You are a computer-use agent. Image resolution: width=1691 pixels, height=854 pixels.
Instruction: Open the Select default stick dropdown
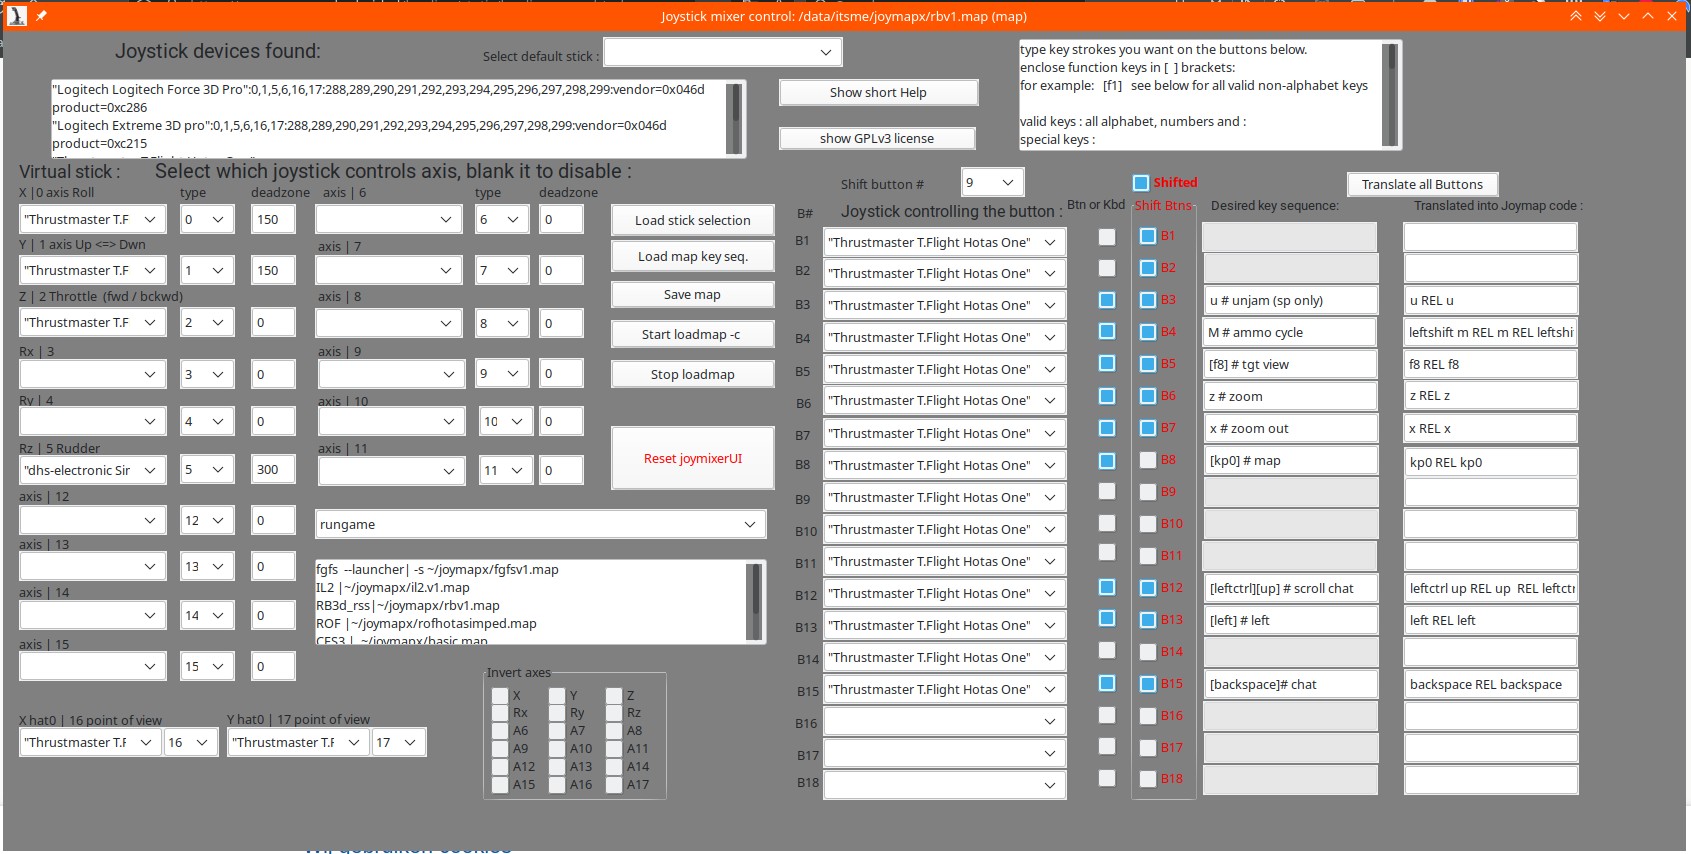tap(722, 52)
